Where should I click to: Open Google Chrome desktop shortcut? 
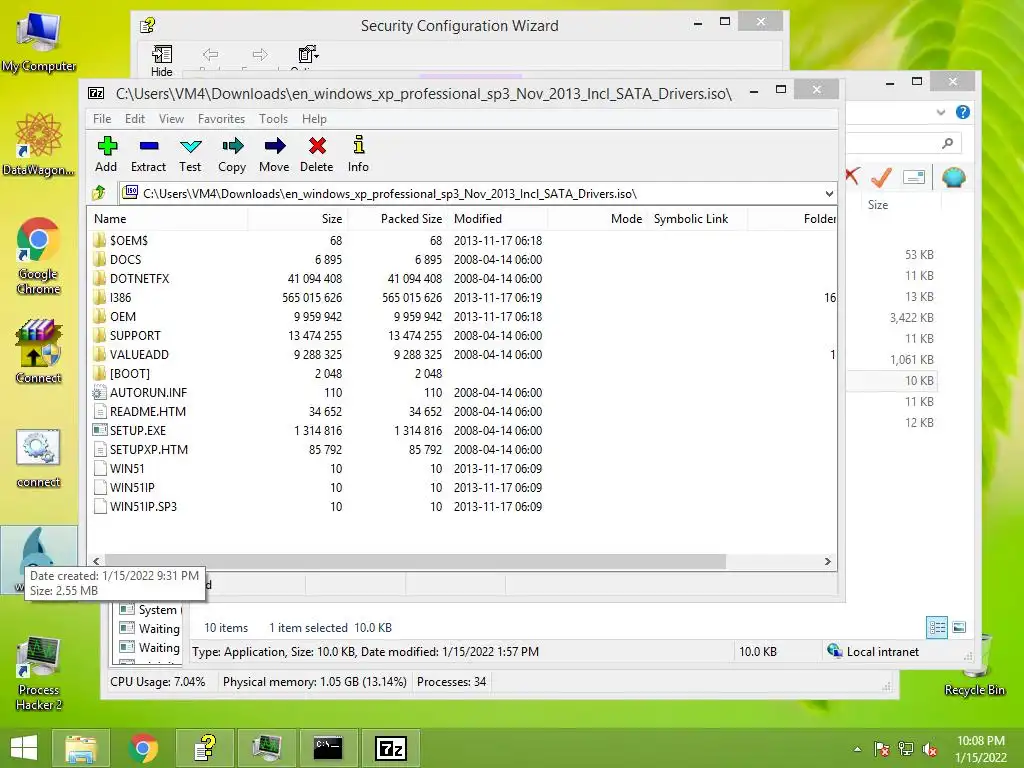tap(39, 256)
